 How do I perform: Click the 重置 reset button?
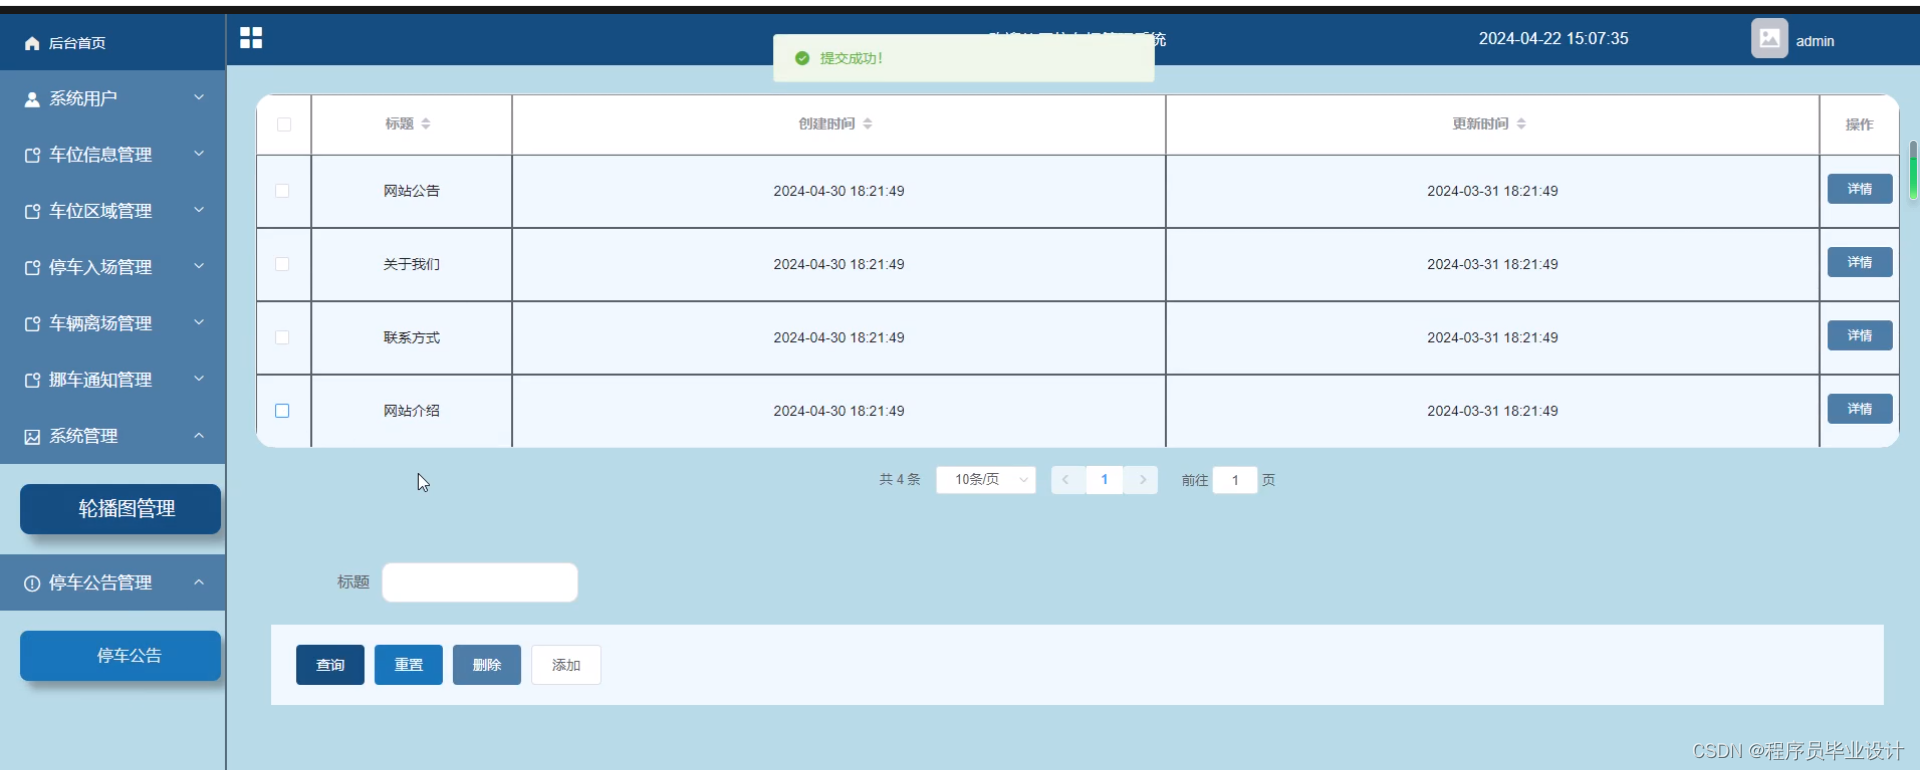click(x=408, y=665)
